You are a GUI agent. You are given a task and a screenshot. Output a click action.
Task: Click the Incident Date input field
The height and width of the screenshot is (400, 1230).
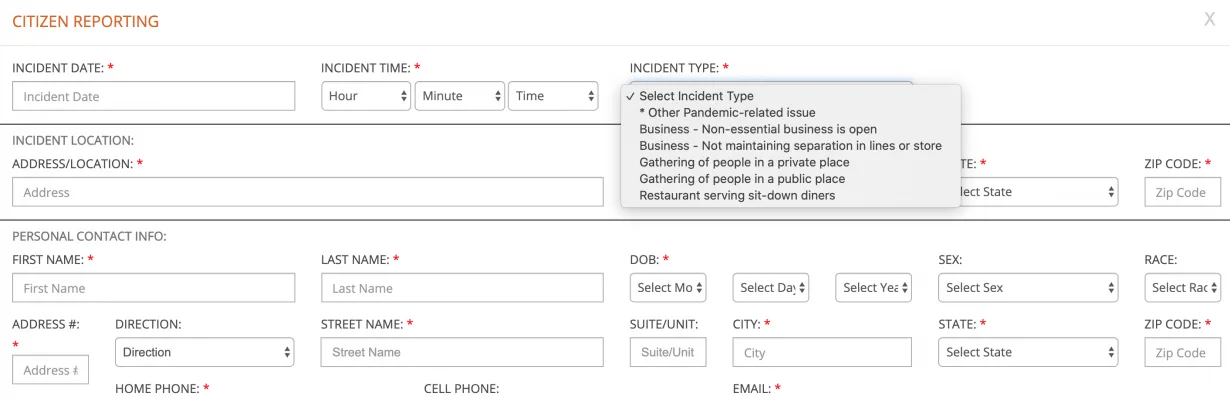(x=154, y=96)
